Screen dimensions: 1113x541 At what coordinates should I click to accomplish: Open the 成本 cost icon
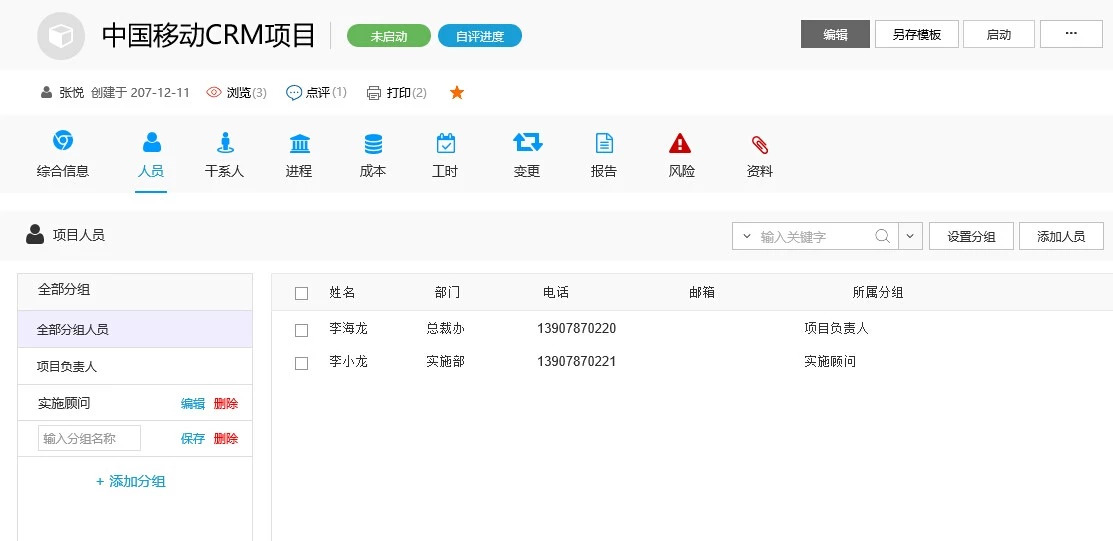(373, 142)
